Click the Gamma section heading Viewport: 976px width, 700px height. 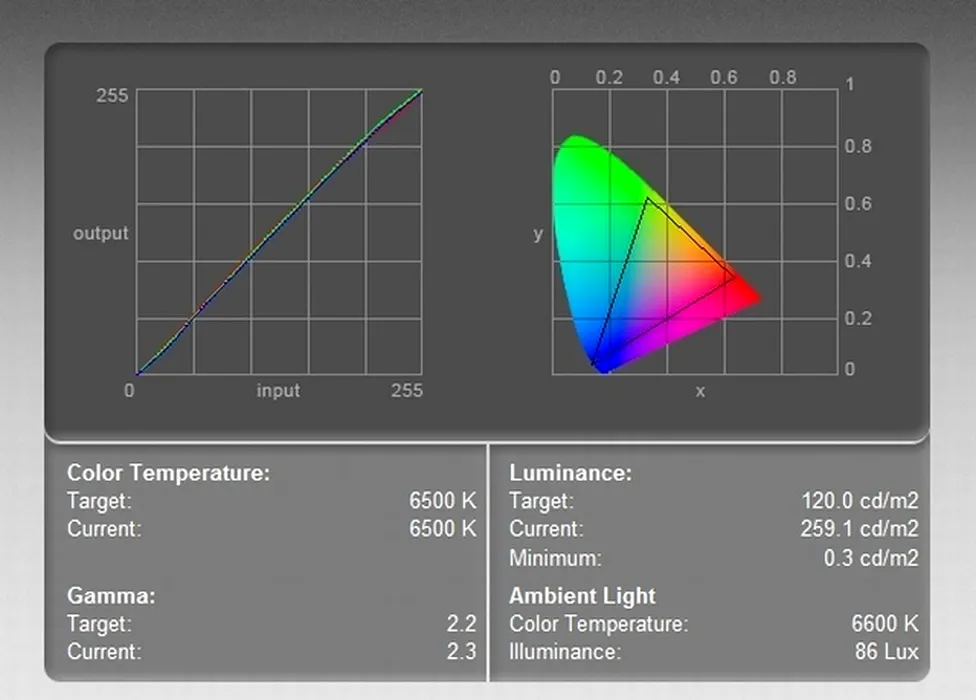coord(111,596)
